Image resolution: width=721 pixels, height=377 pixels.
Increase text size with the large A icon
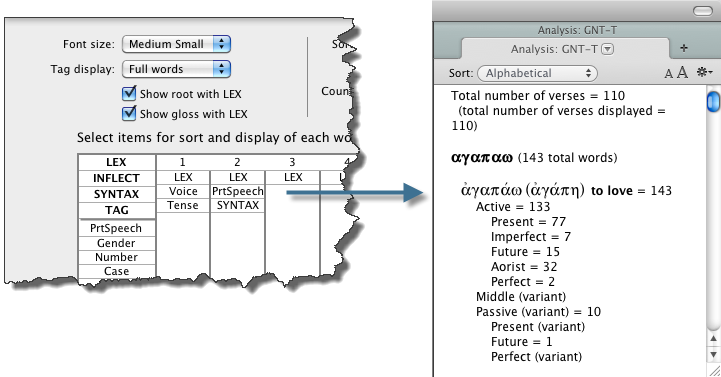(x=682, y=72)
